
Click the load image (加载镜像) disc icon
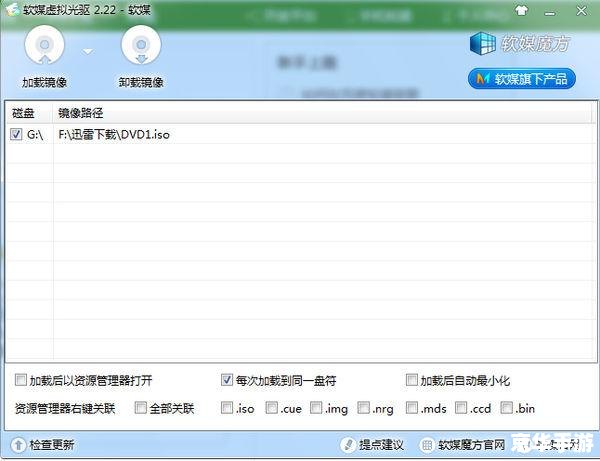point(44,45)
